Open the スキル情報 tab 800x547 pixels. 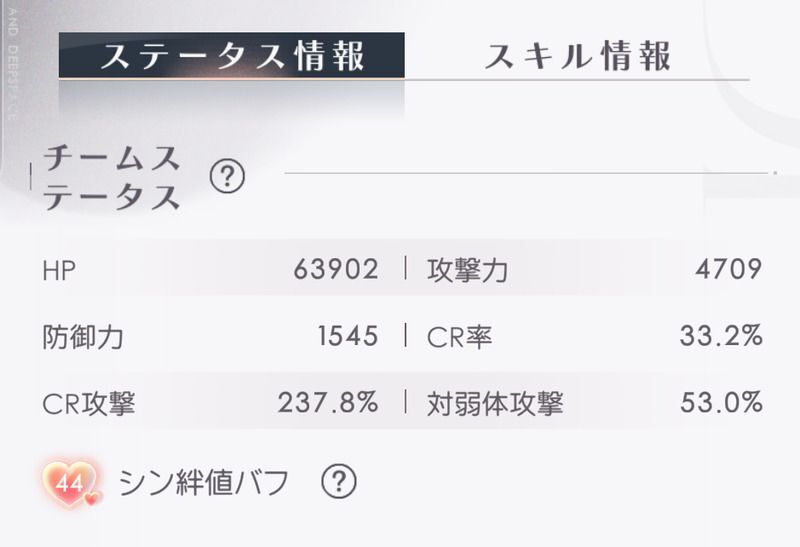point(577,56)
